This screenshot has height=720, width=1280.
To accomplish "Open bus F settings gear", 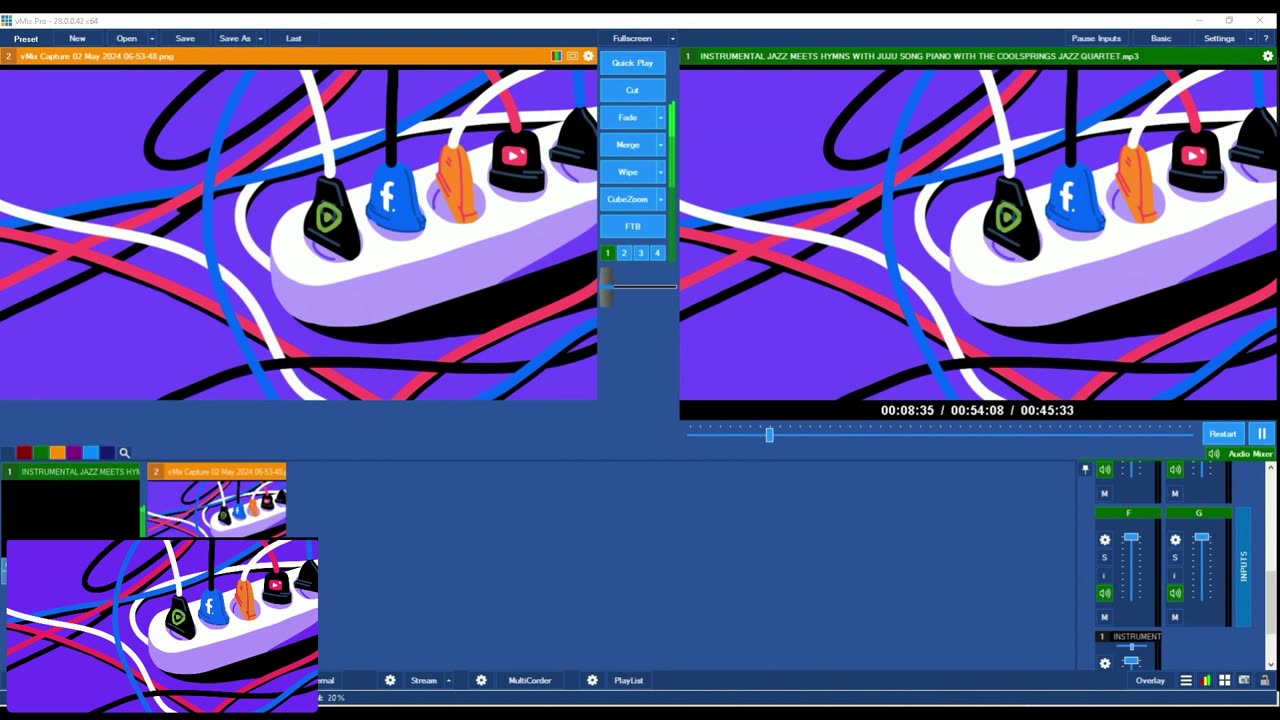I will [x=1105, y=540].
